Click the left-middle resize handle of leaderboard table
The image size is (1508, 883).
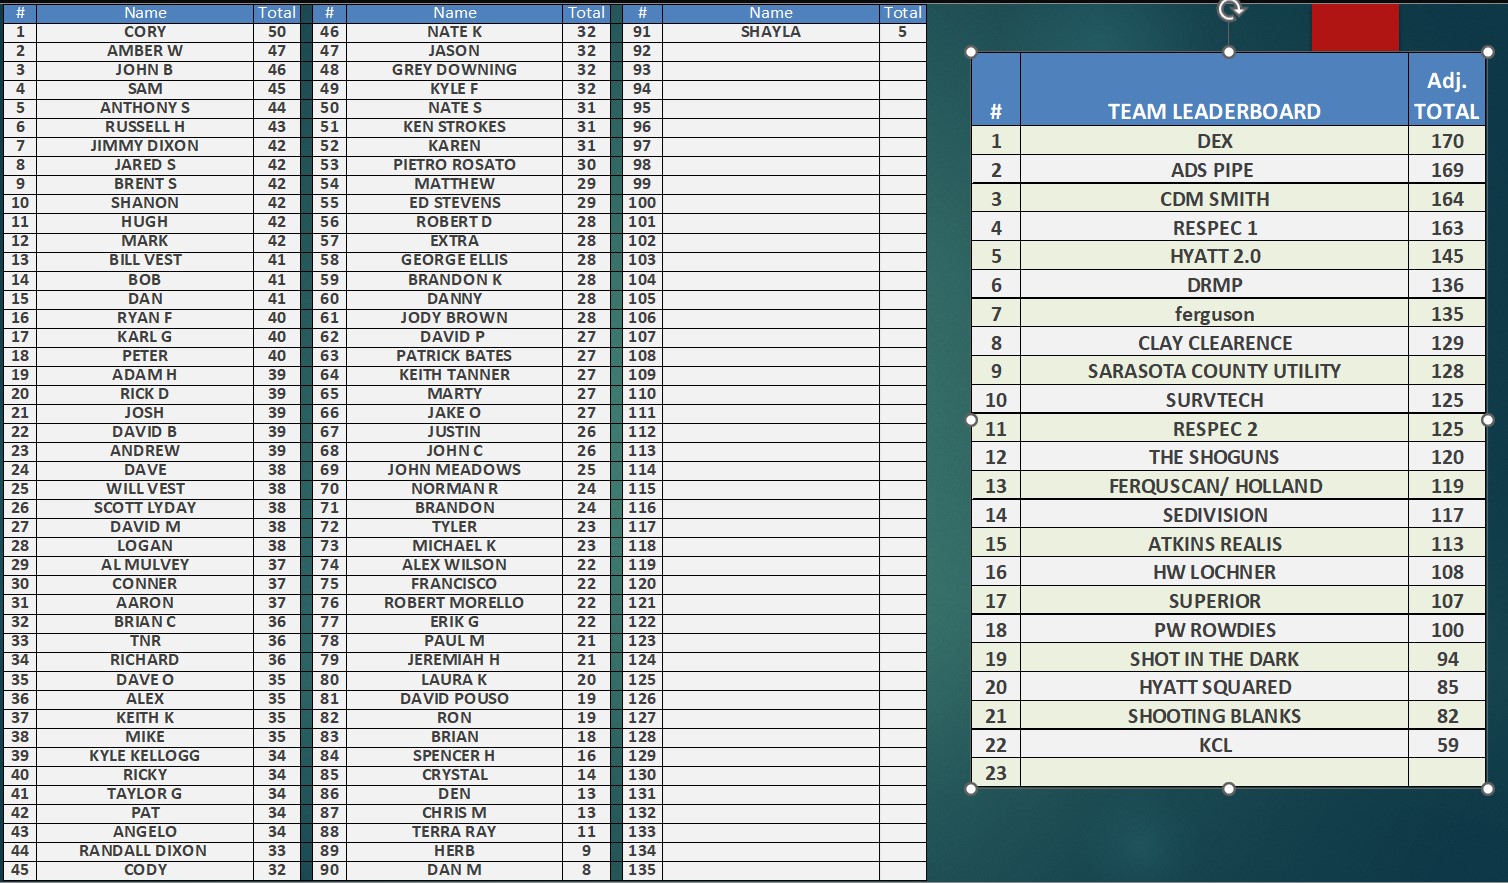tap(971, 420)
